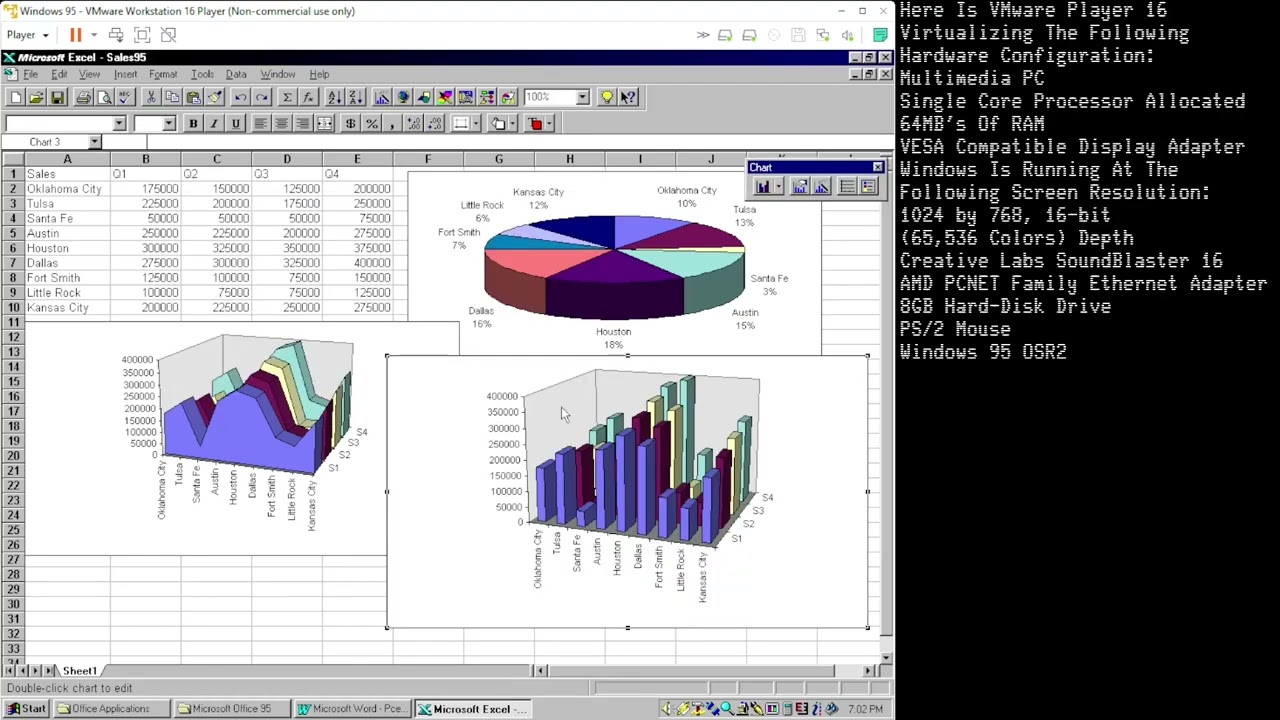Switch to Microsoft Office 95 taskbar button
Screen dimensions: 1280x720
pos(231,709)
